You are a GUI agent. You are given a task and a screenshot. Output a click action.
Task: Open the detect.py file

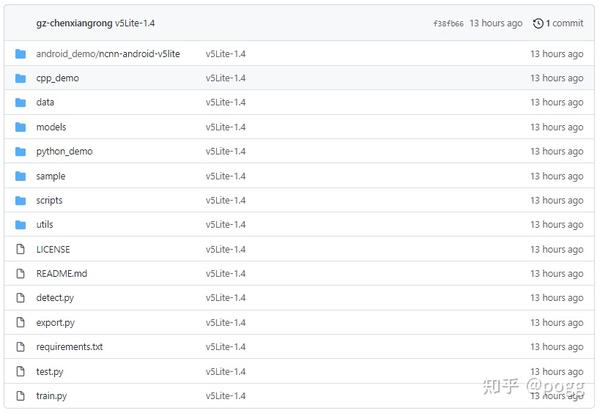pos(54,298)
